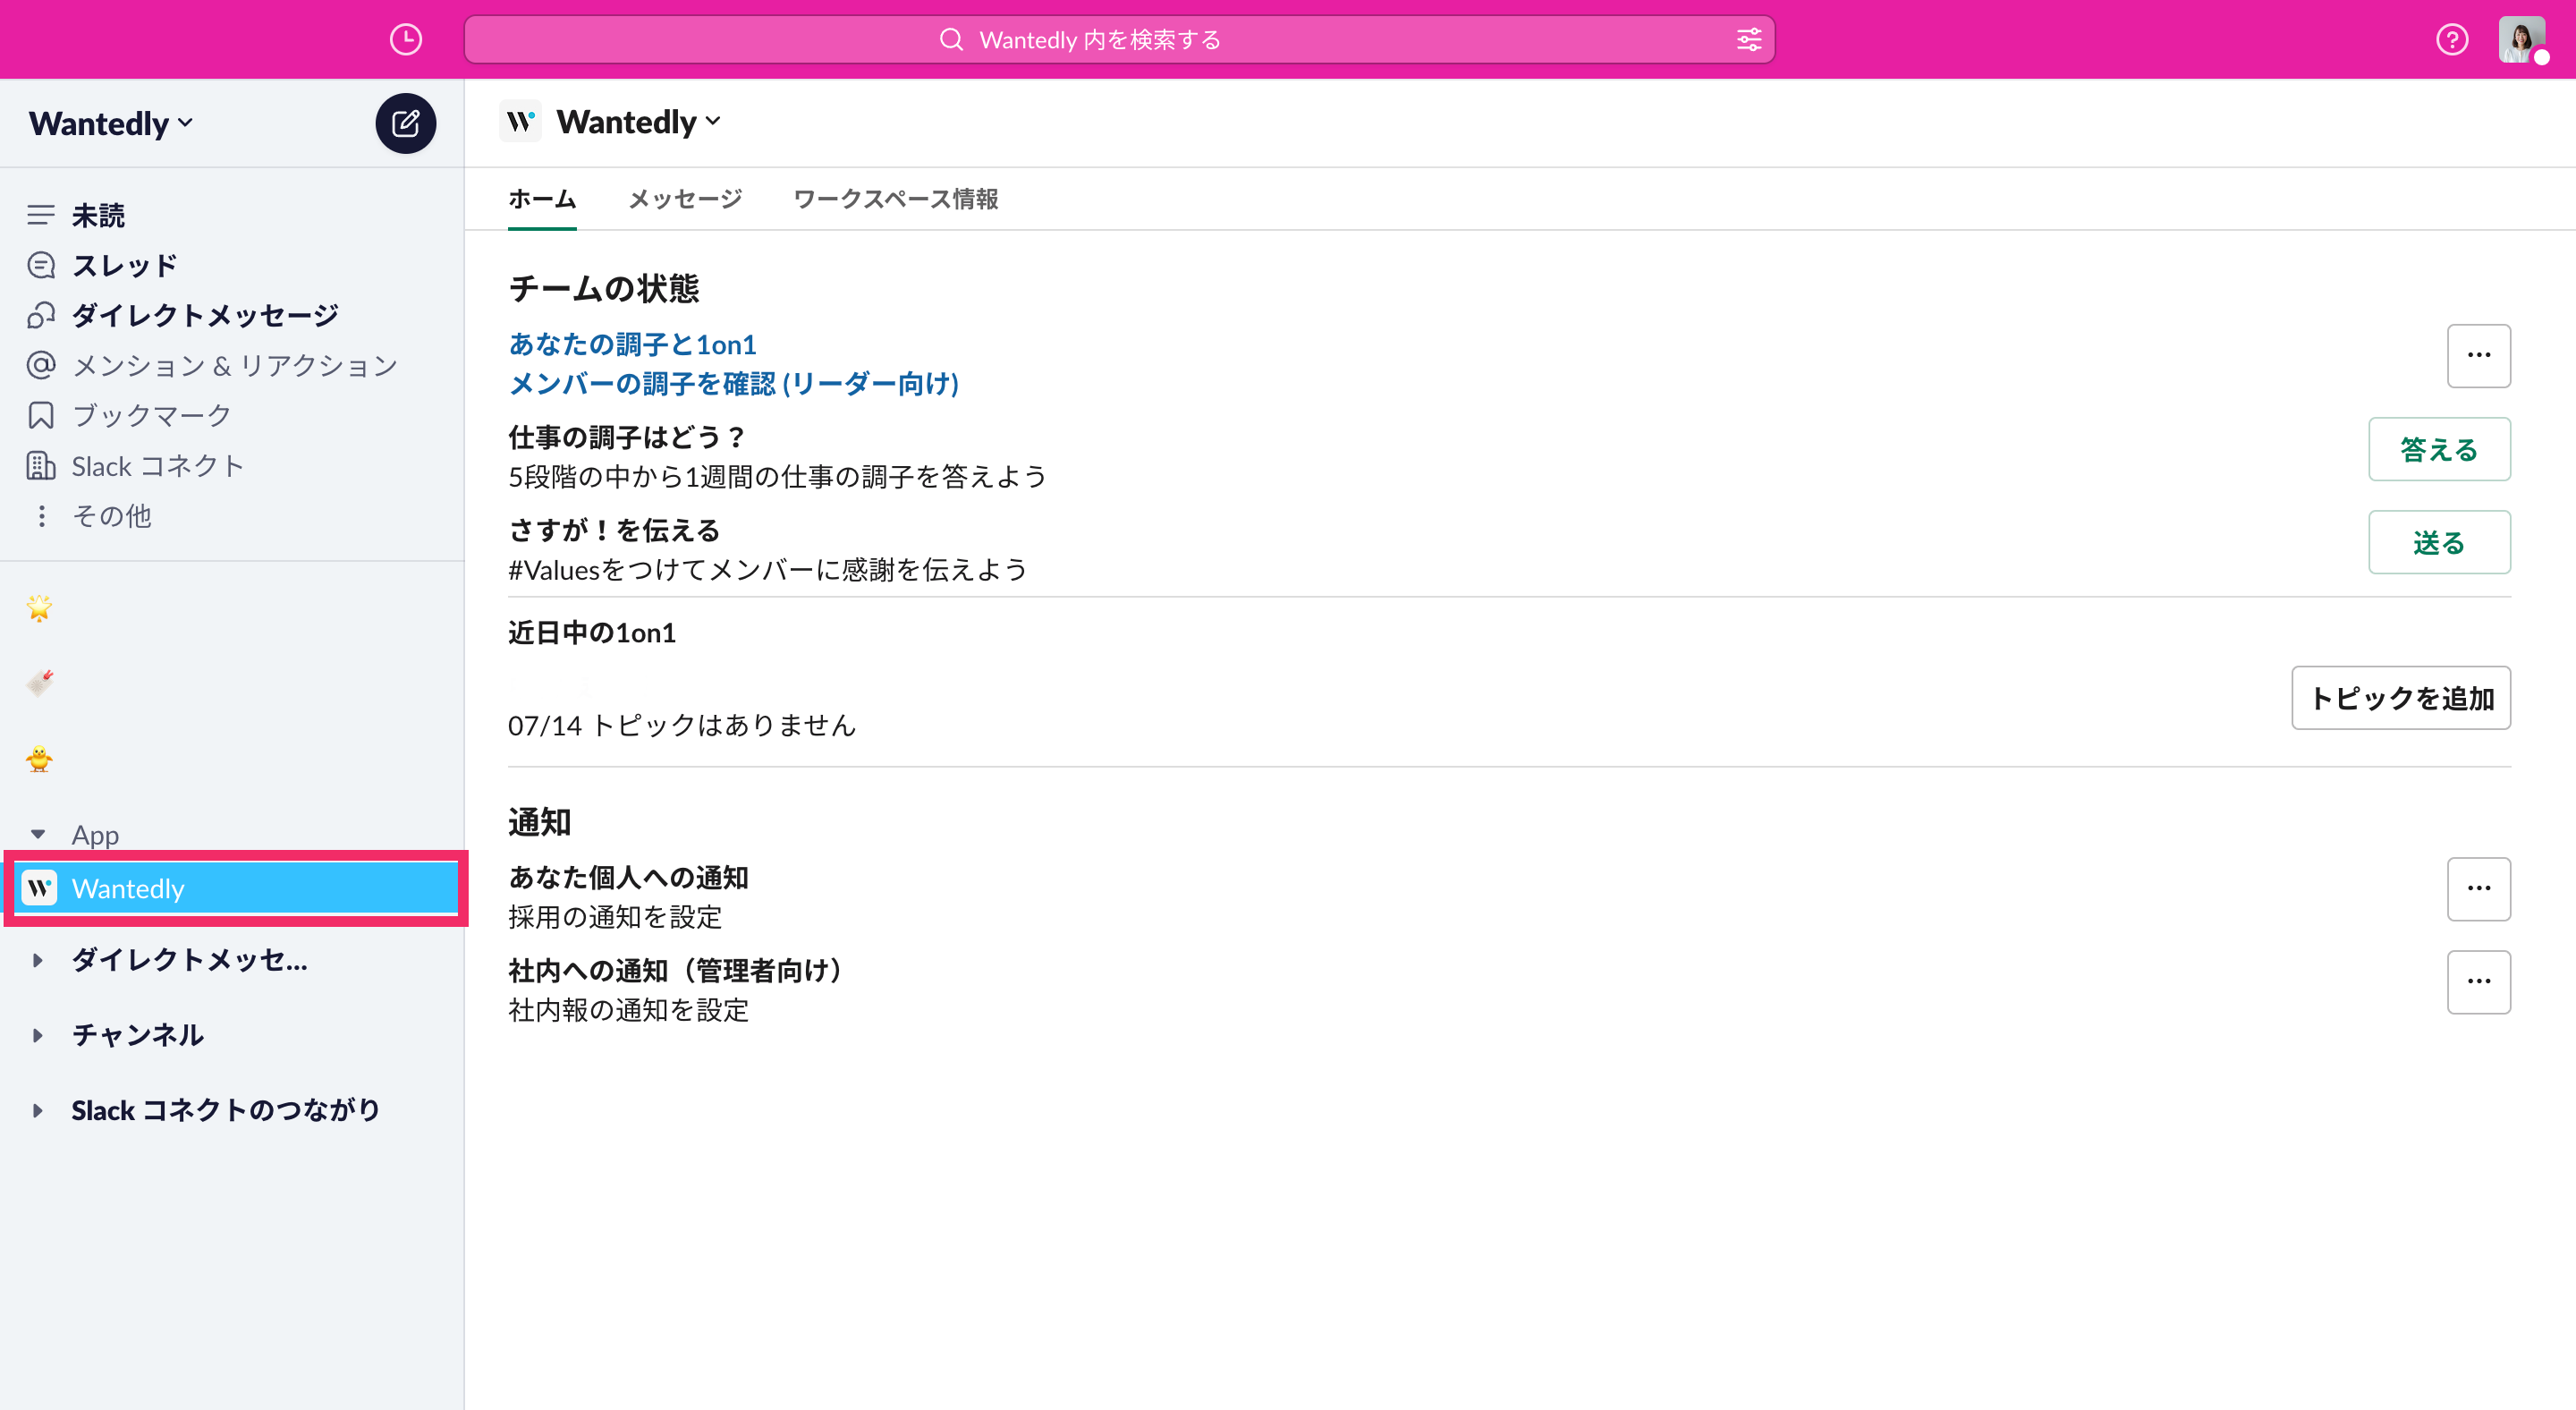Switch to the ホーム tab
The width and height of the screenshot is (2576, 1410).
[542, 199]
